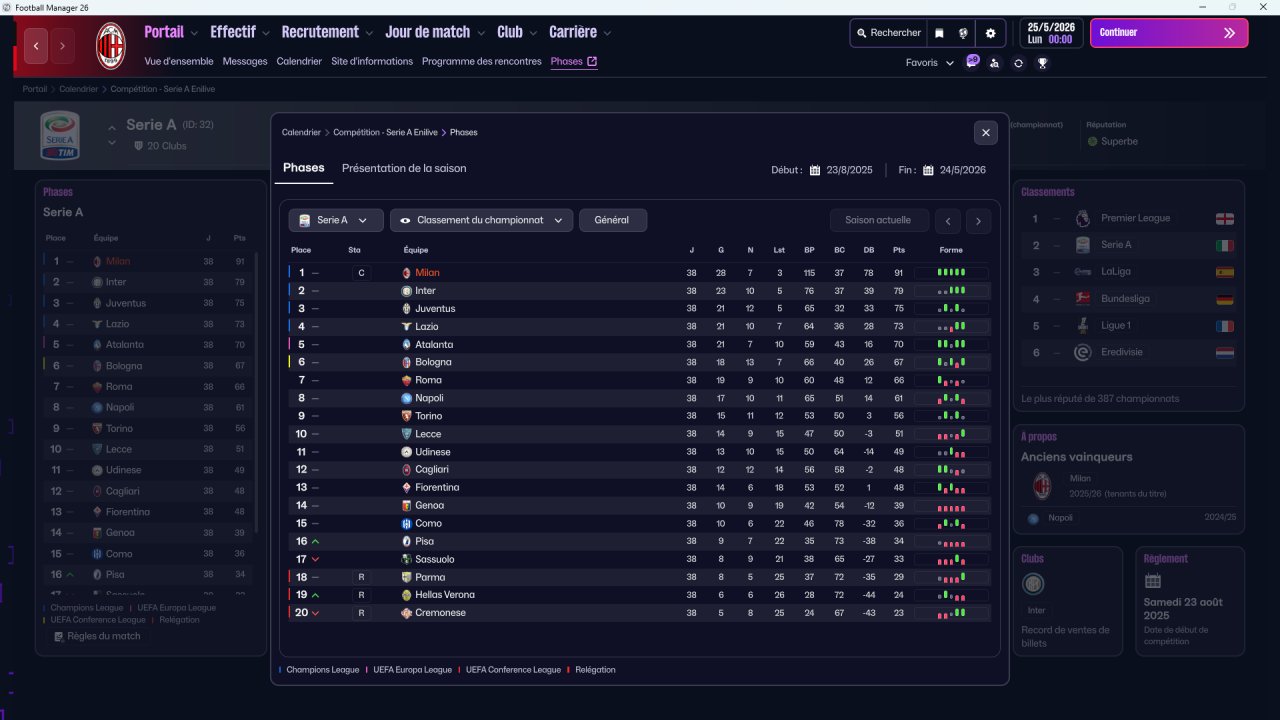Select the Phases tab in the dialog
Image resolution: width=1280 pixels, height=720 pixels.
click(x=304, y=168)
